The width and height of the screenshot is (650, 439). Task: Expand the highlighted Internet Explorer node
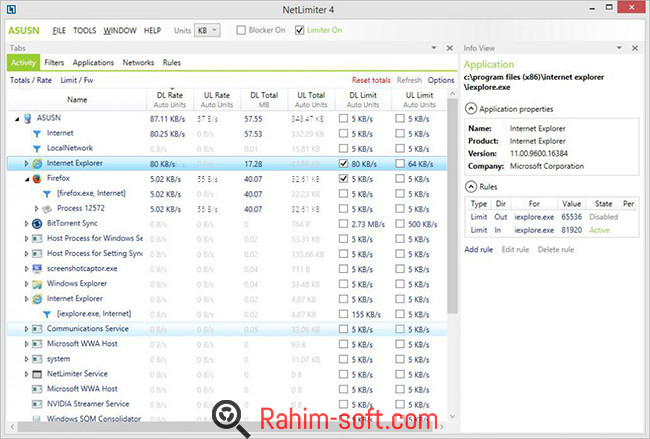[27, 163]
